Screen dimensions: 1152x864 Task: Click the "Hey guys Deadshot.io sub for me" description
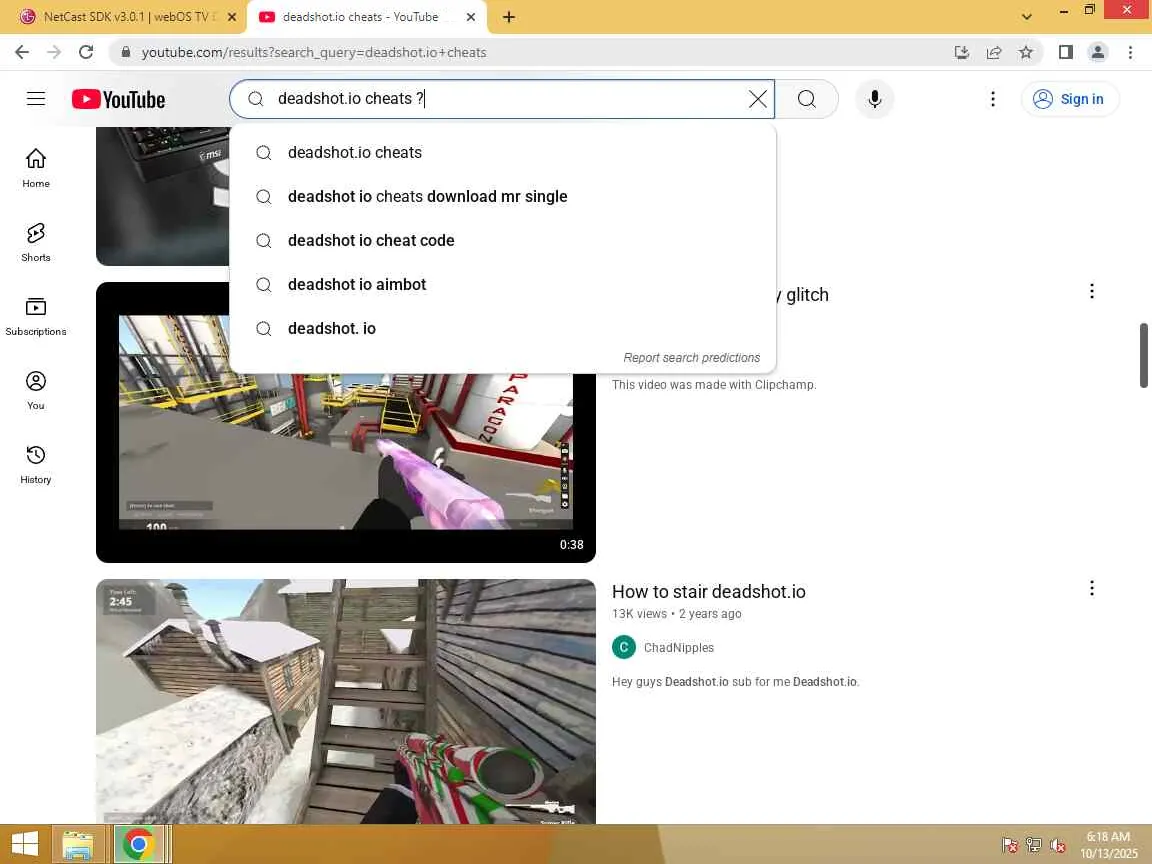pos(735,681)
